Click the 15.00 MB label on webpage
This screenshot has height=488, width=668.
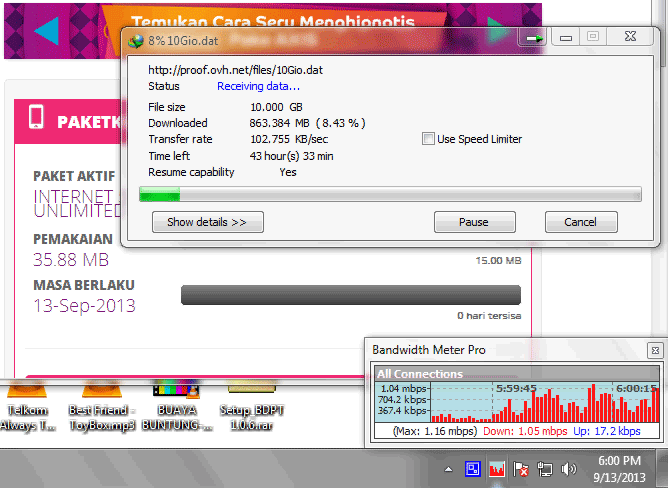[498, 260]
